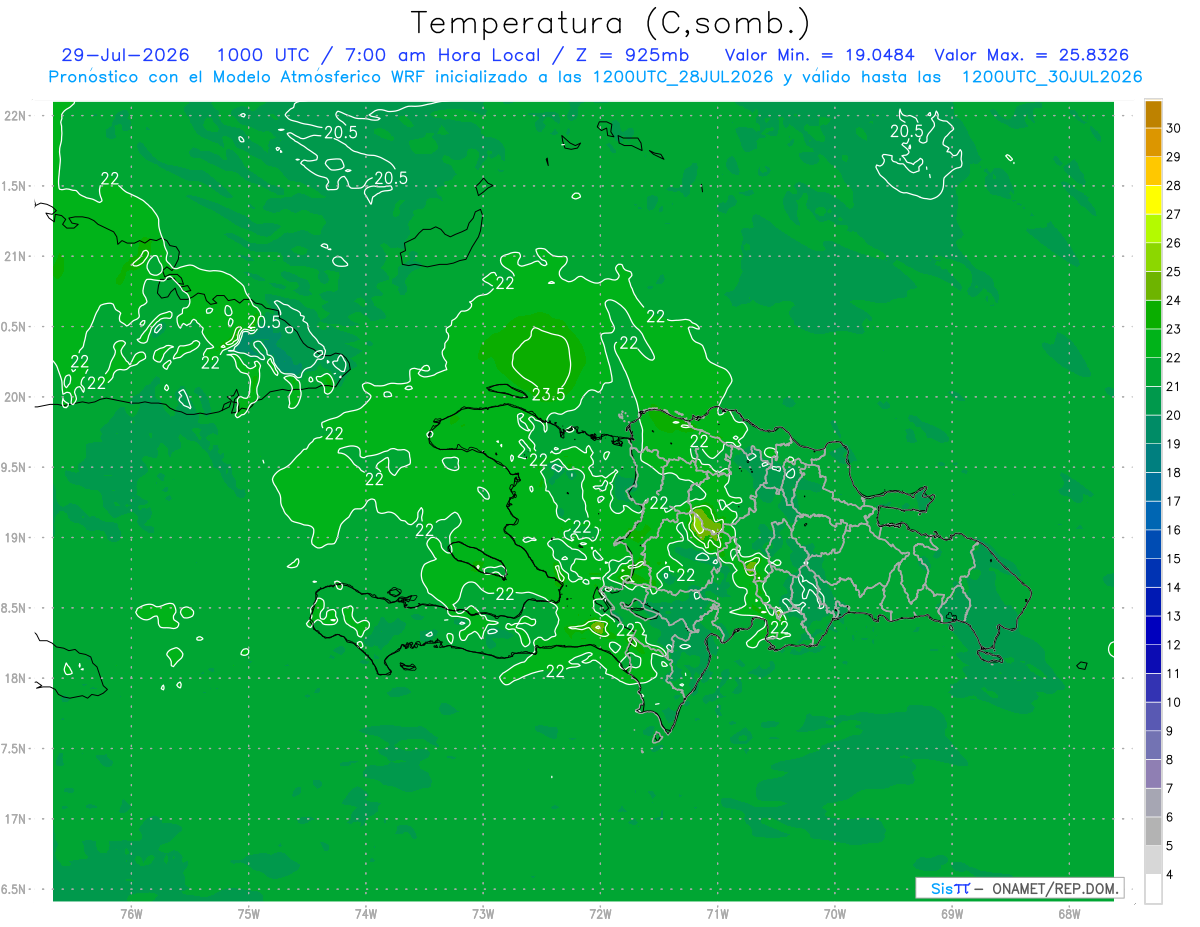This screenshot has width=1200, height=927.
Task: Click the legend value '23'
Action: pyautogui.click(x=1174, y=329)
